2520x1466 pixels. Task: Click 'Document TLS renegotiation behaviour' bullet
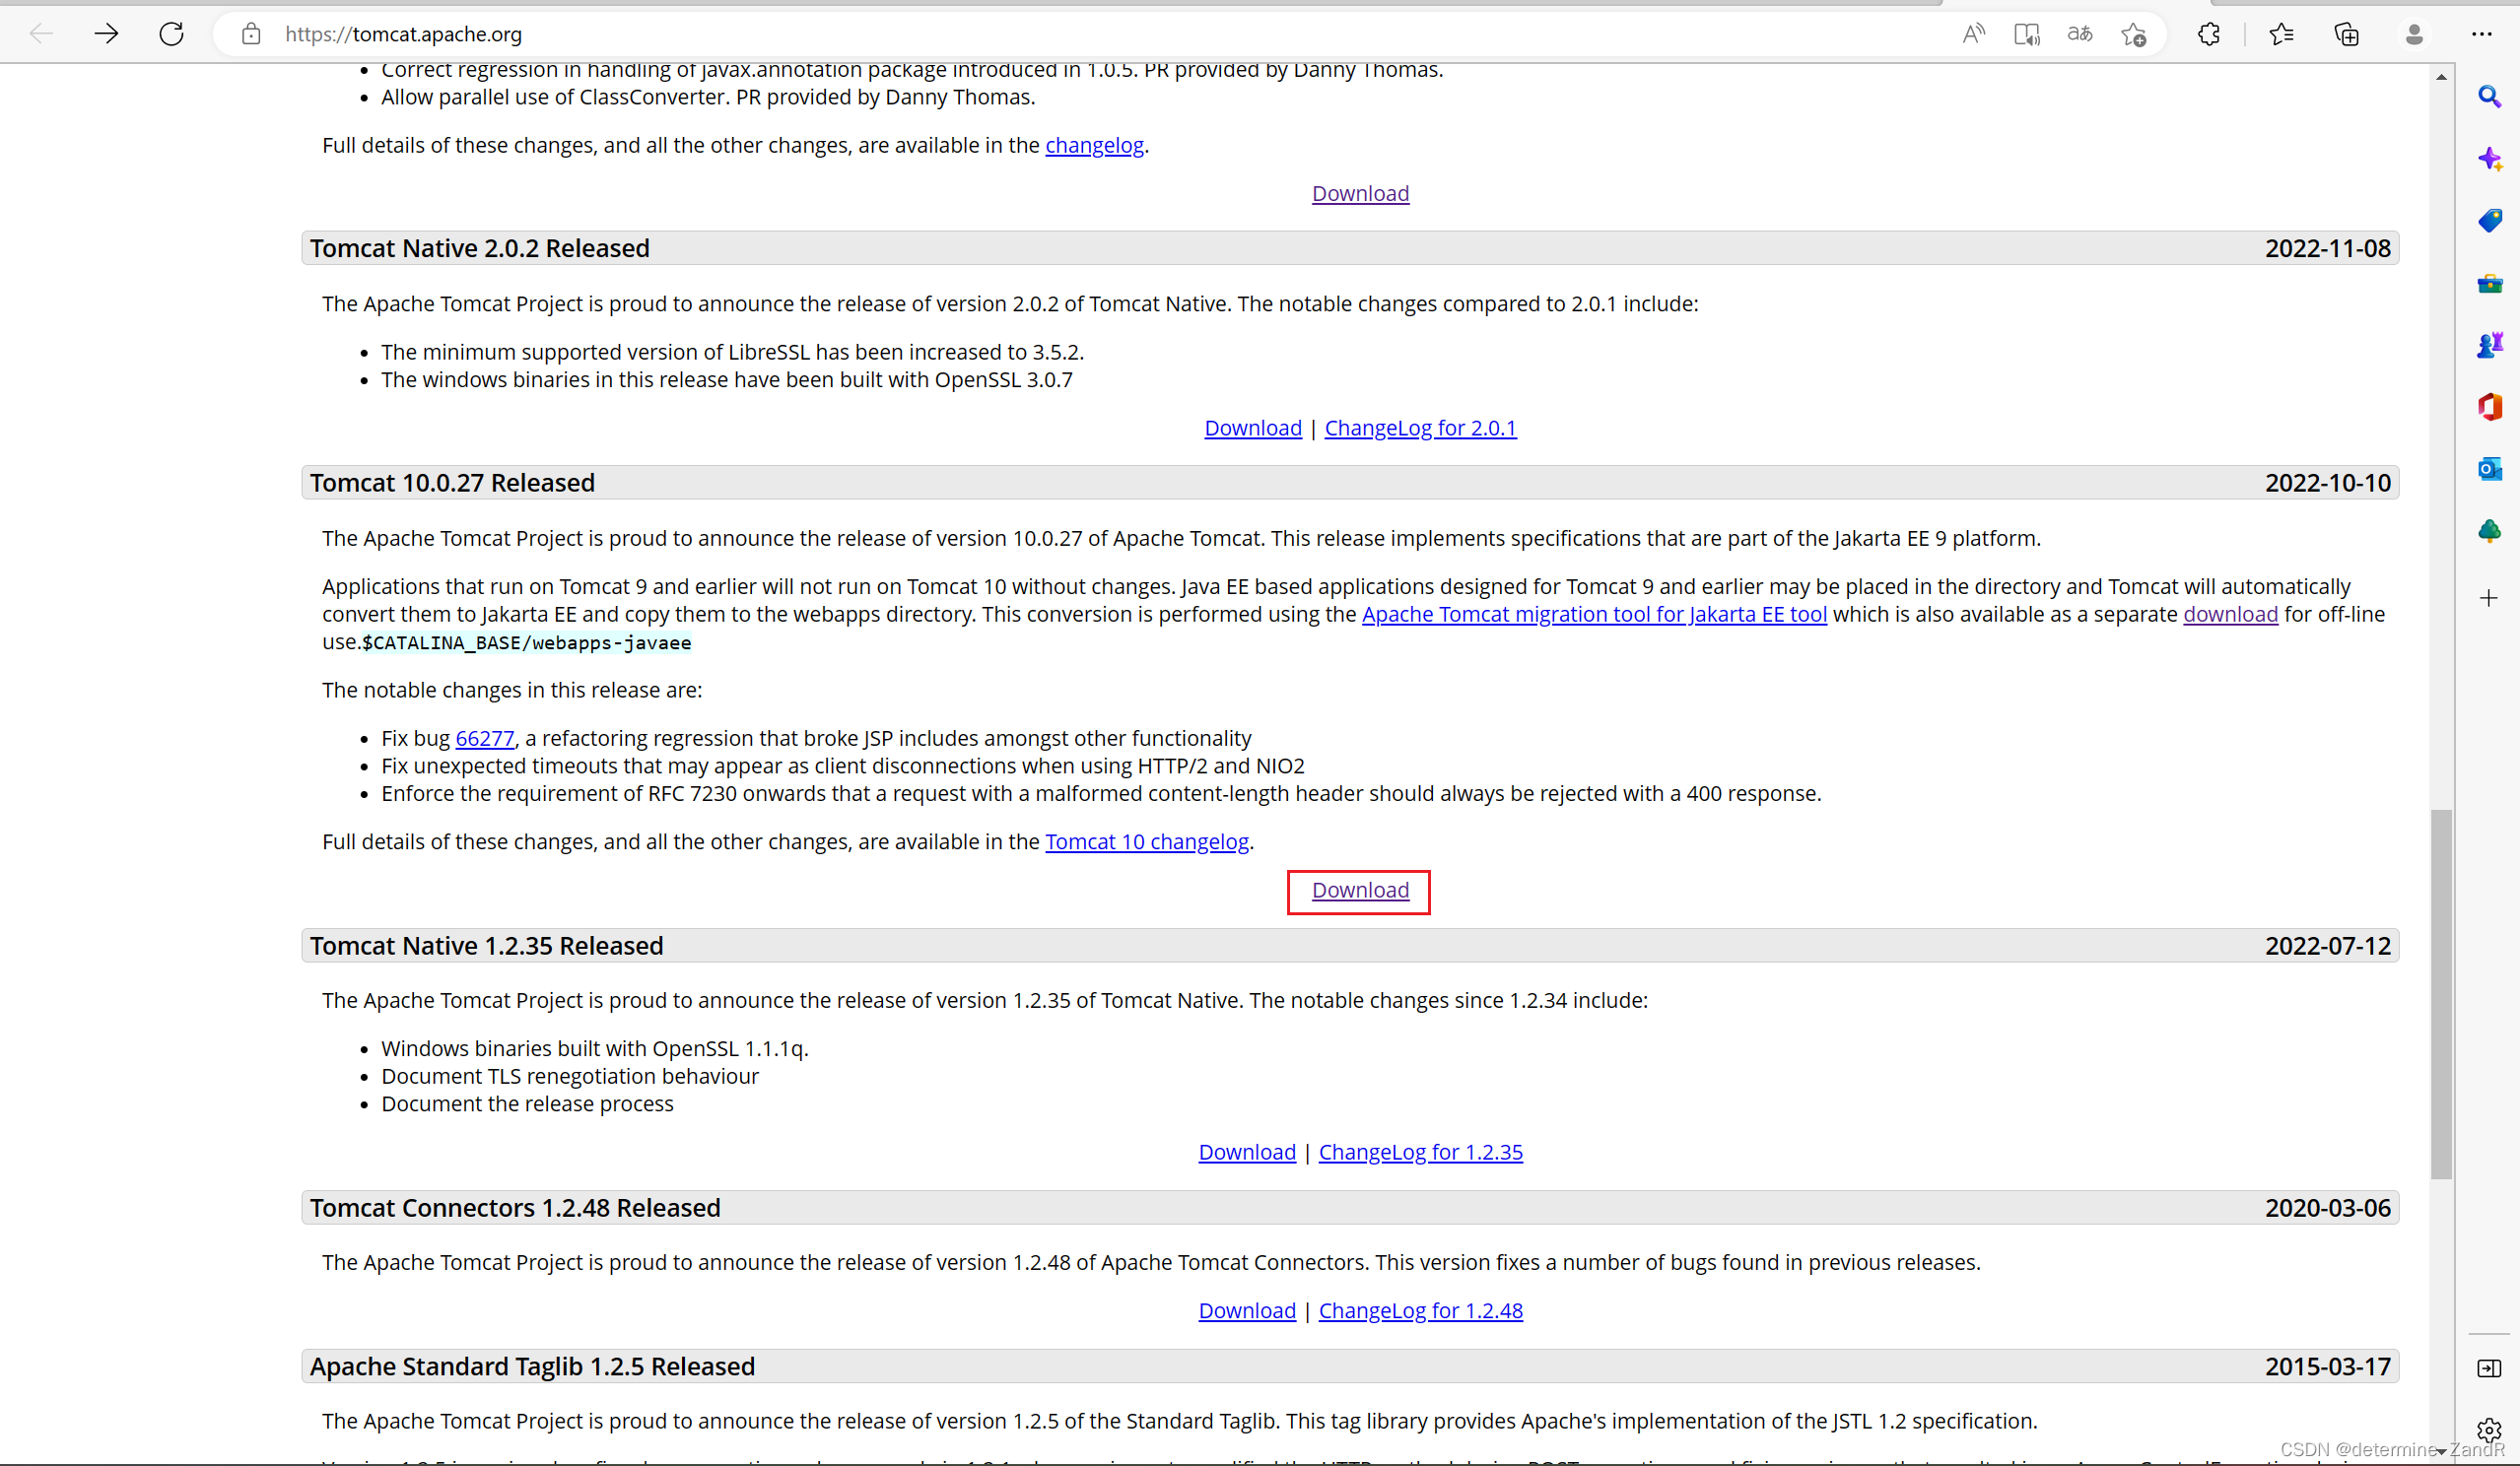(x=570, y=1076)
